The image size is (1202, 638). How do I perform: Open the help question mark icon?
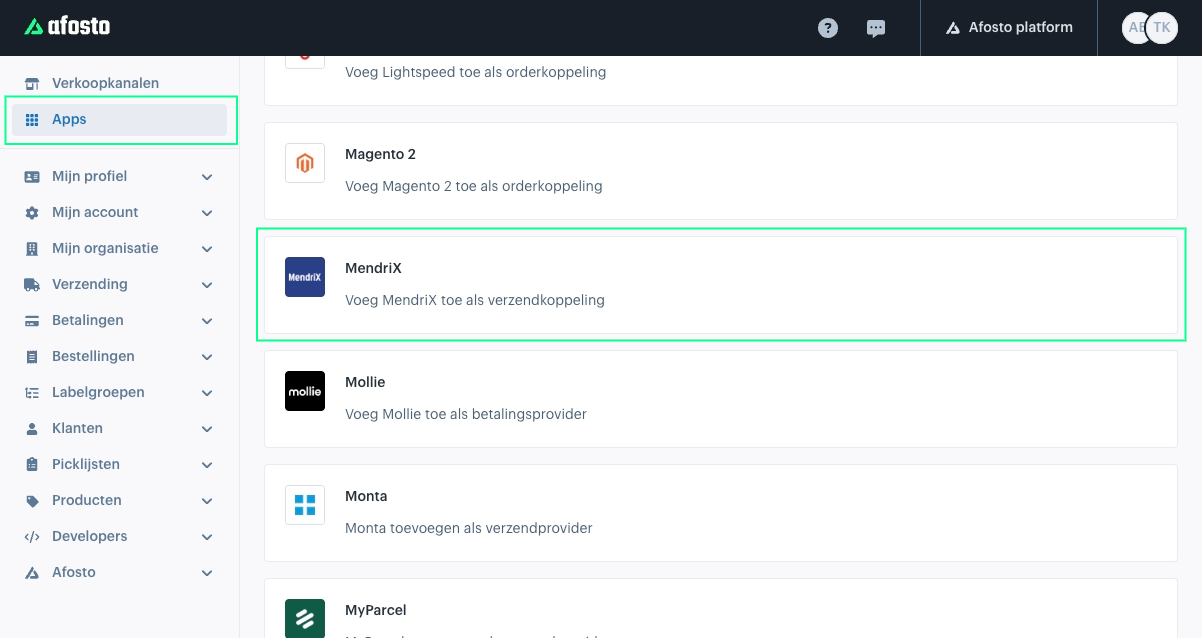pyautogui.click(x=828, y=28)
